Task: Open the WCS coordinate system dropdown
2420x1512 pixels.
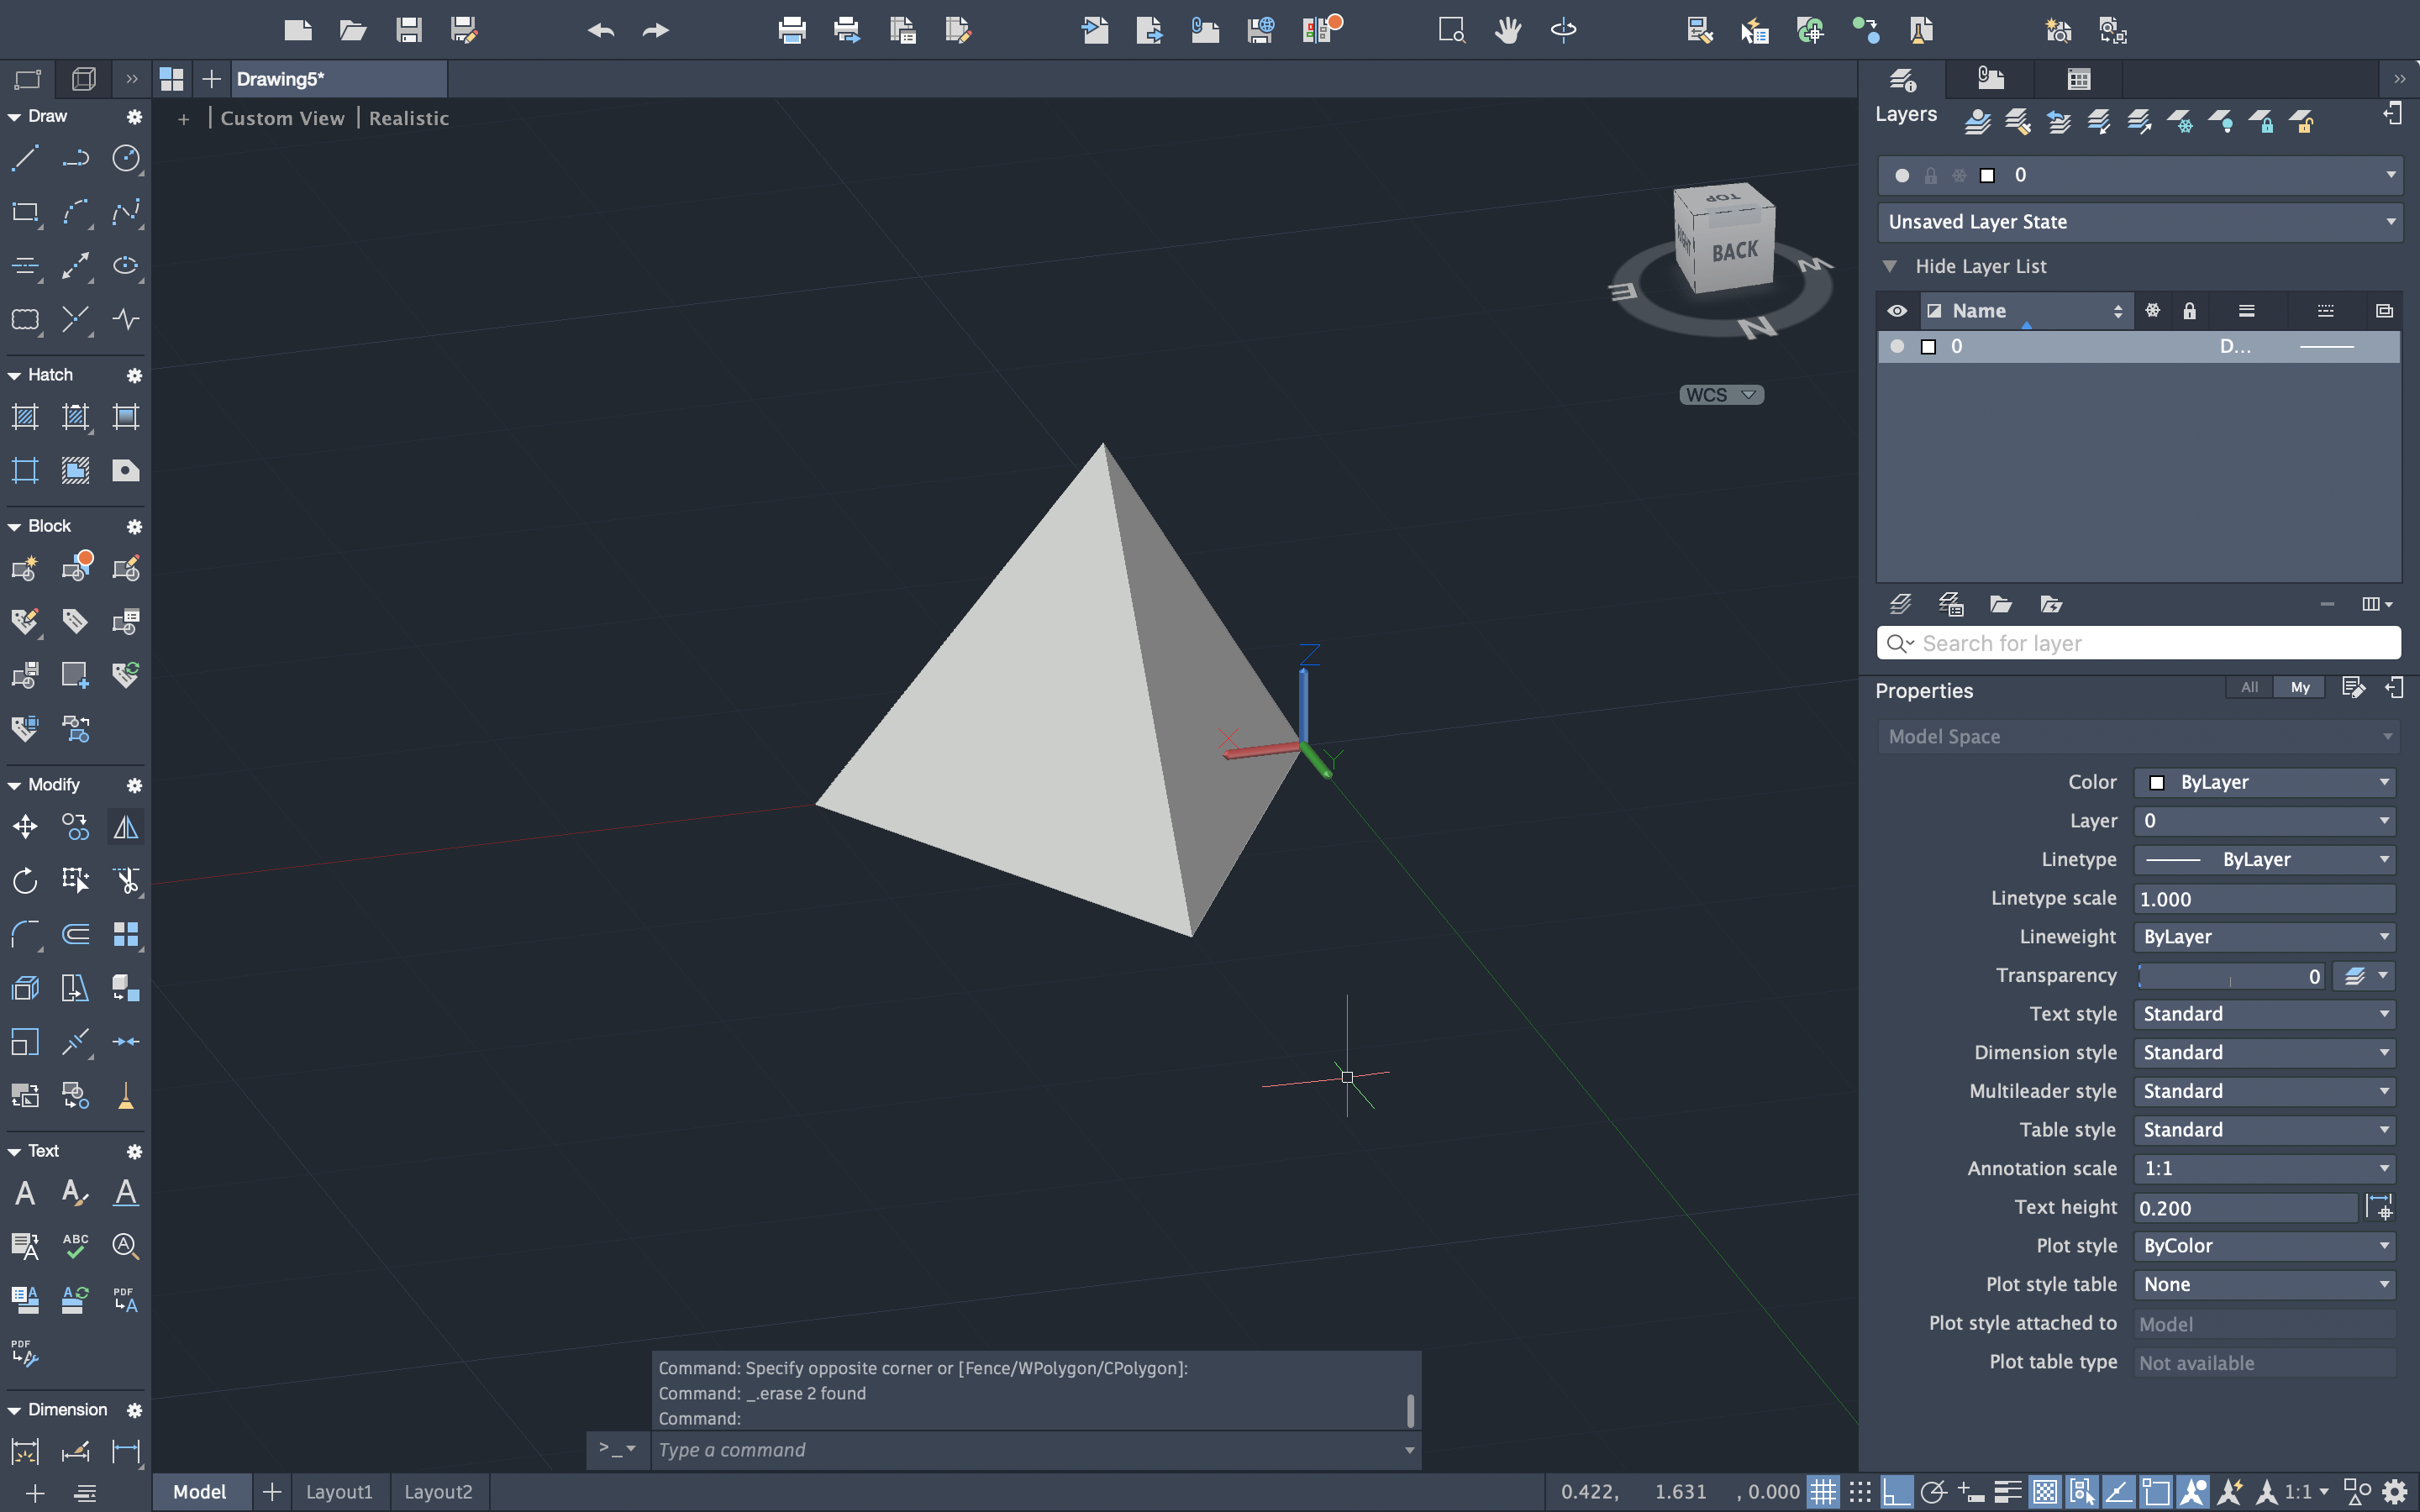Action: click(1721, 395)
